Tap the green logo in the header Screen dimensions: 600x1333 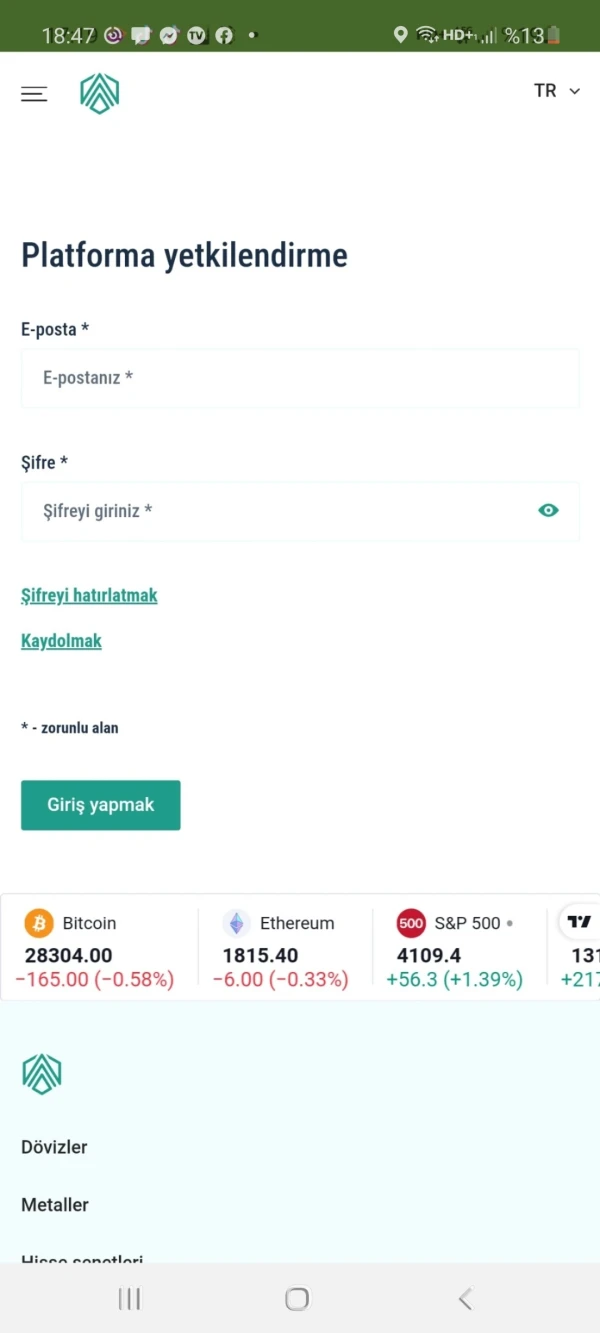tap(100, 94)
